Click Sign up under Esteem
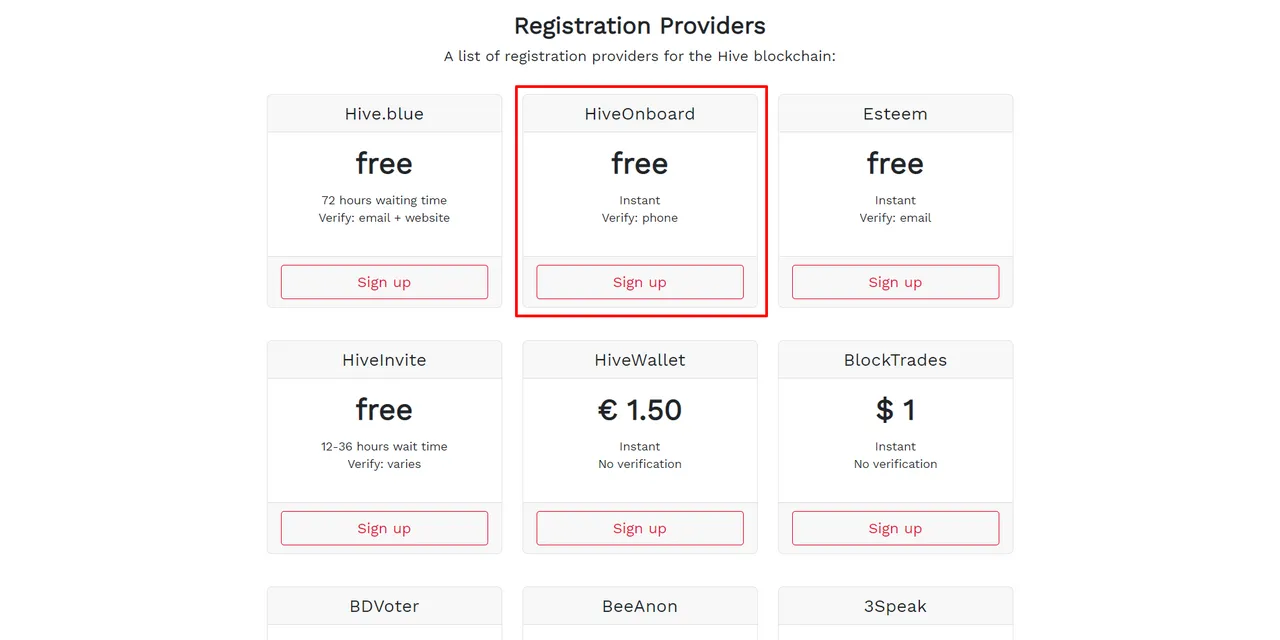This screenshot has width=1280, height=640. [x=895, y=282]
